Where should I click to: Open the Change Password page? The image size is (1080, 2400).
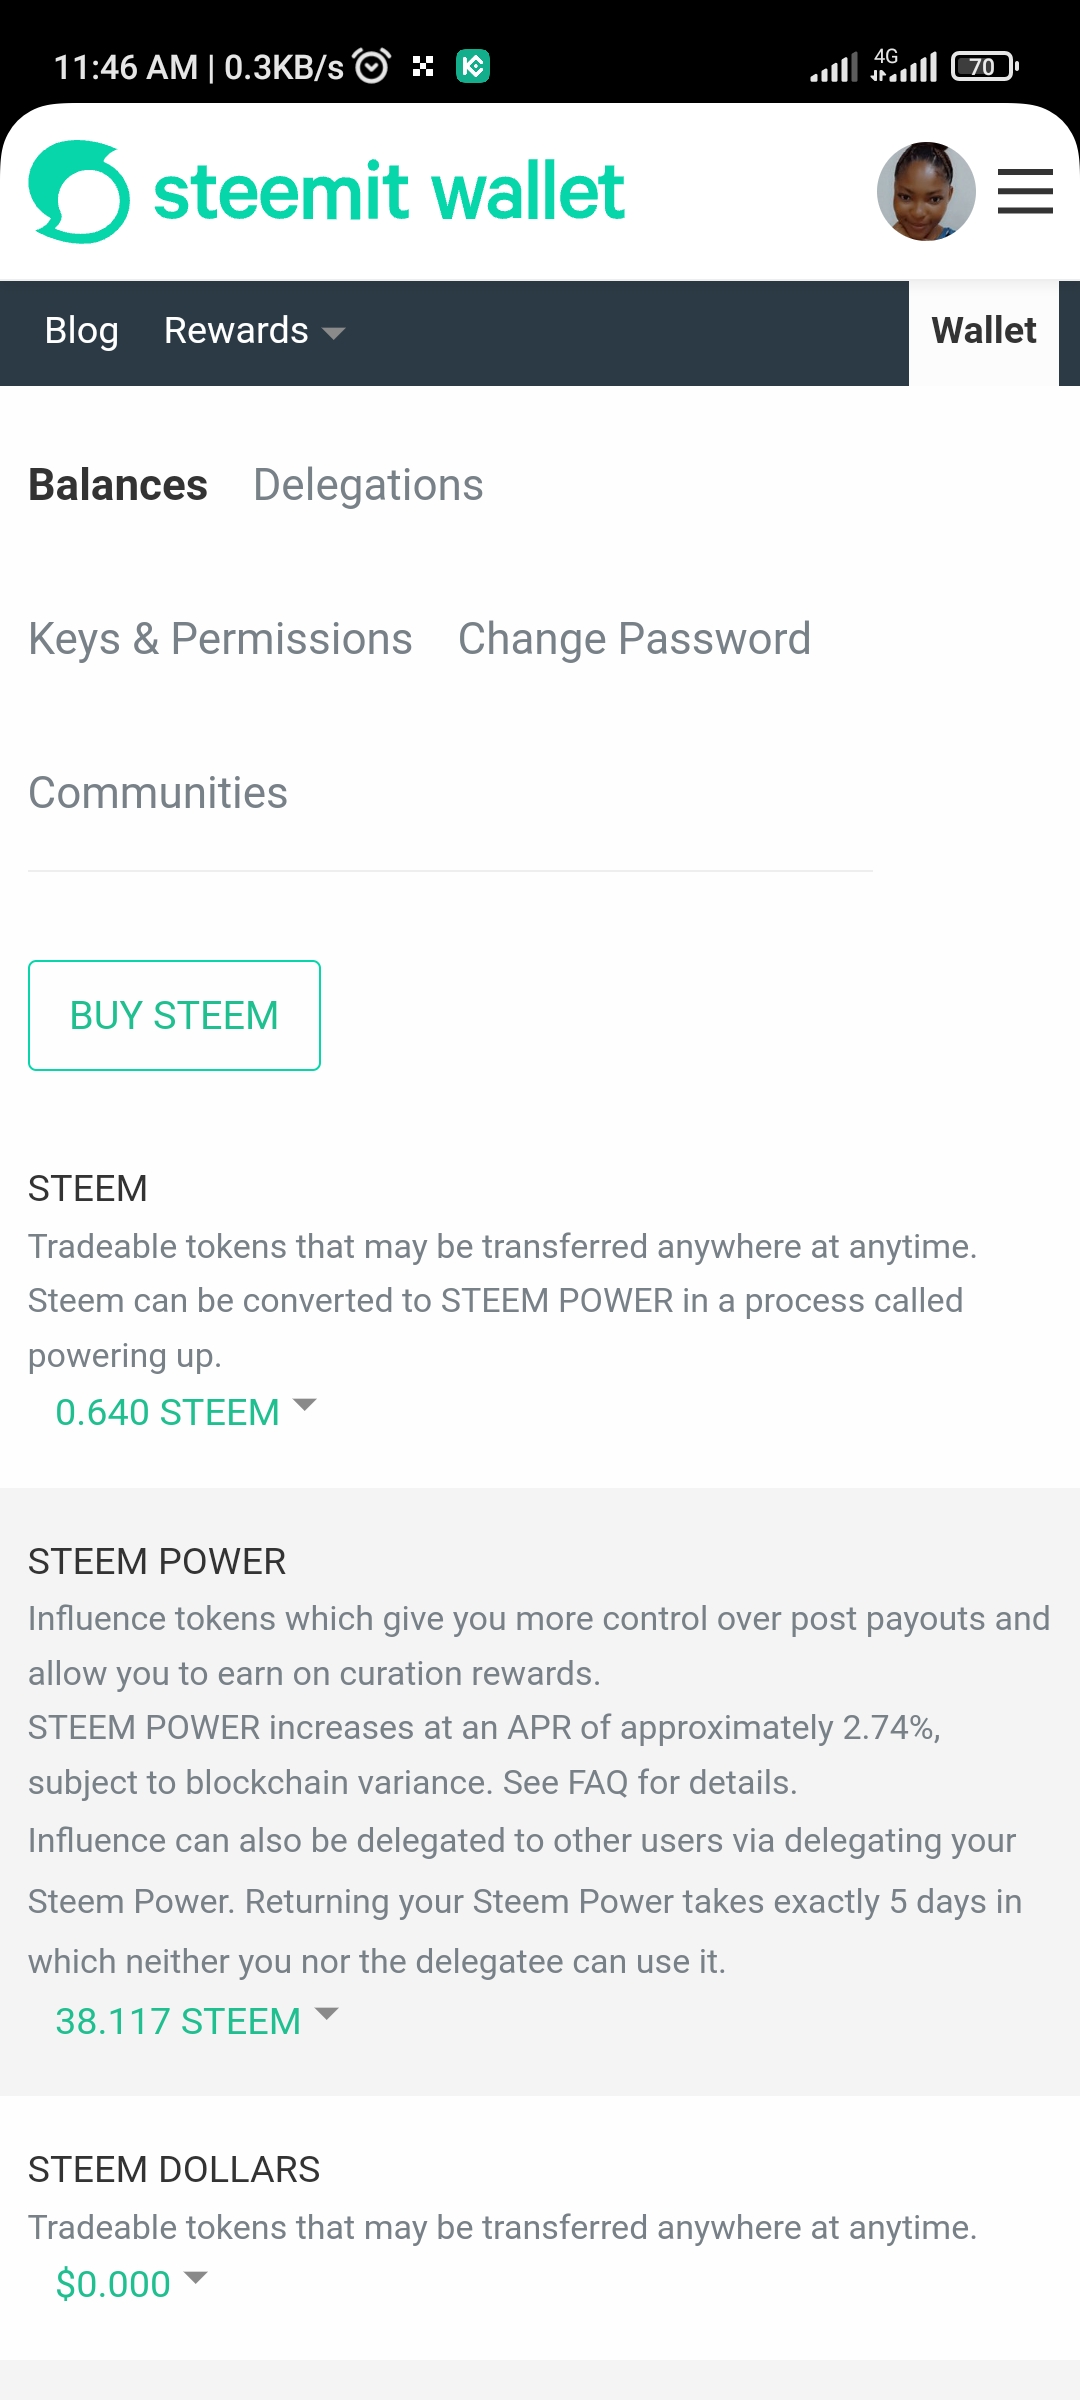click(x=634, y=639)
